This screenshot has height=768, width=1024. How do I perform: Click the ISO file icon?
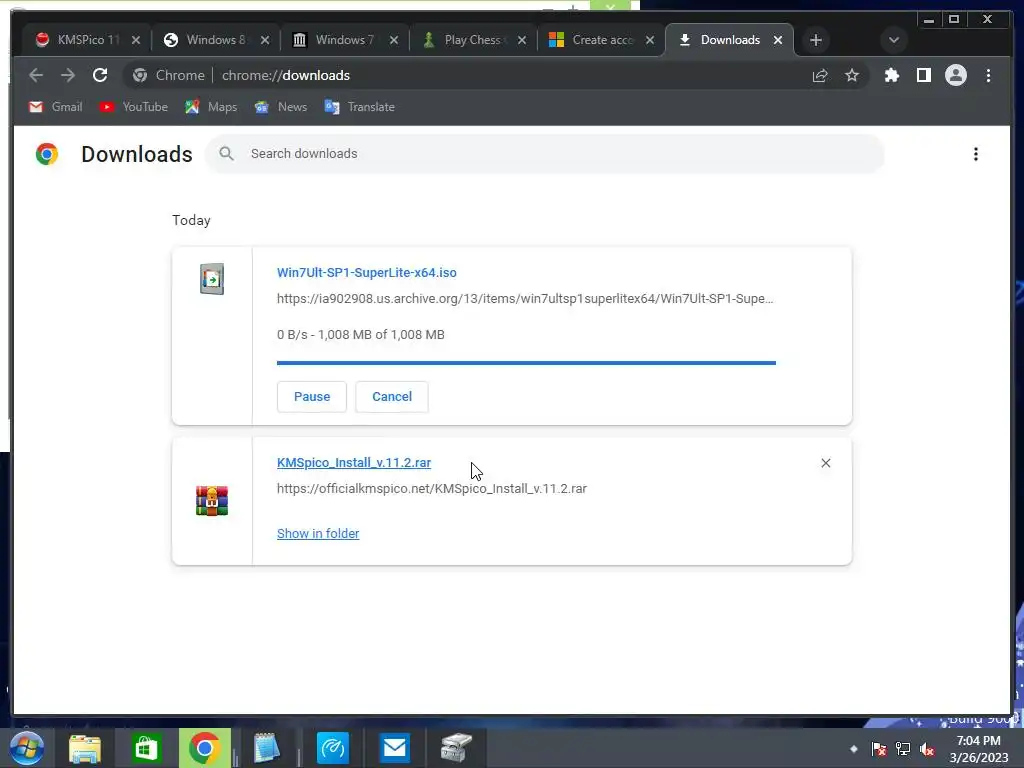point(212,279)
